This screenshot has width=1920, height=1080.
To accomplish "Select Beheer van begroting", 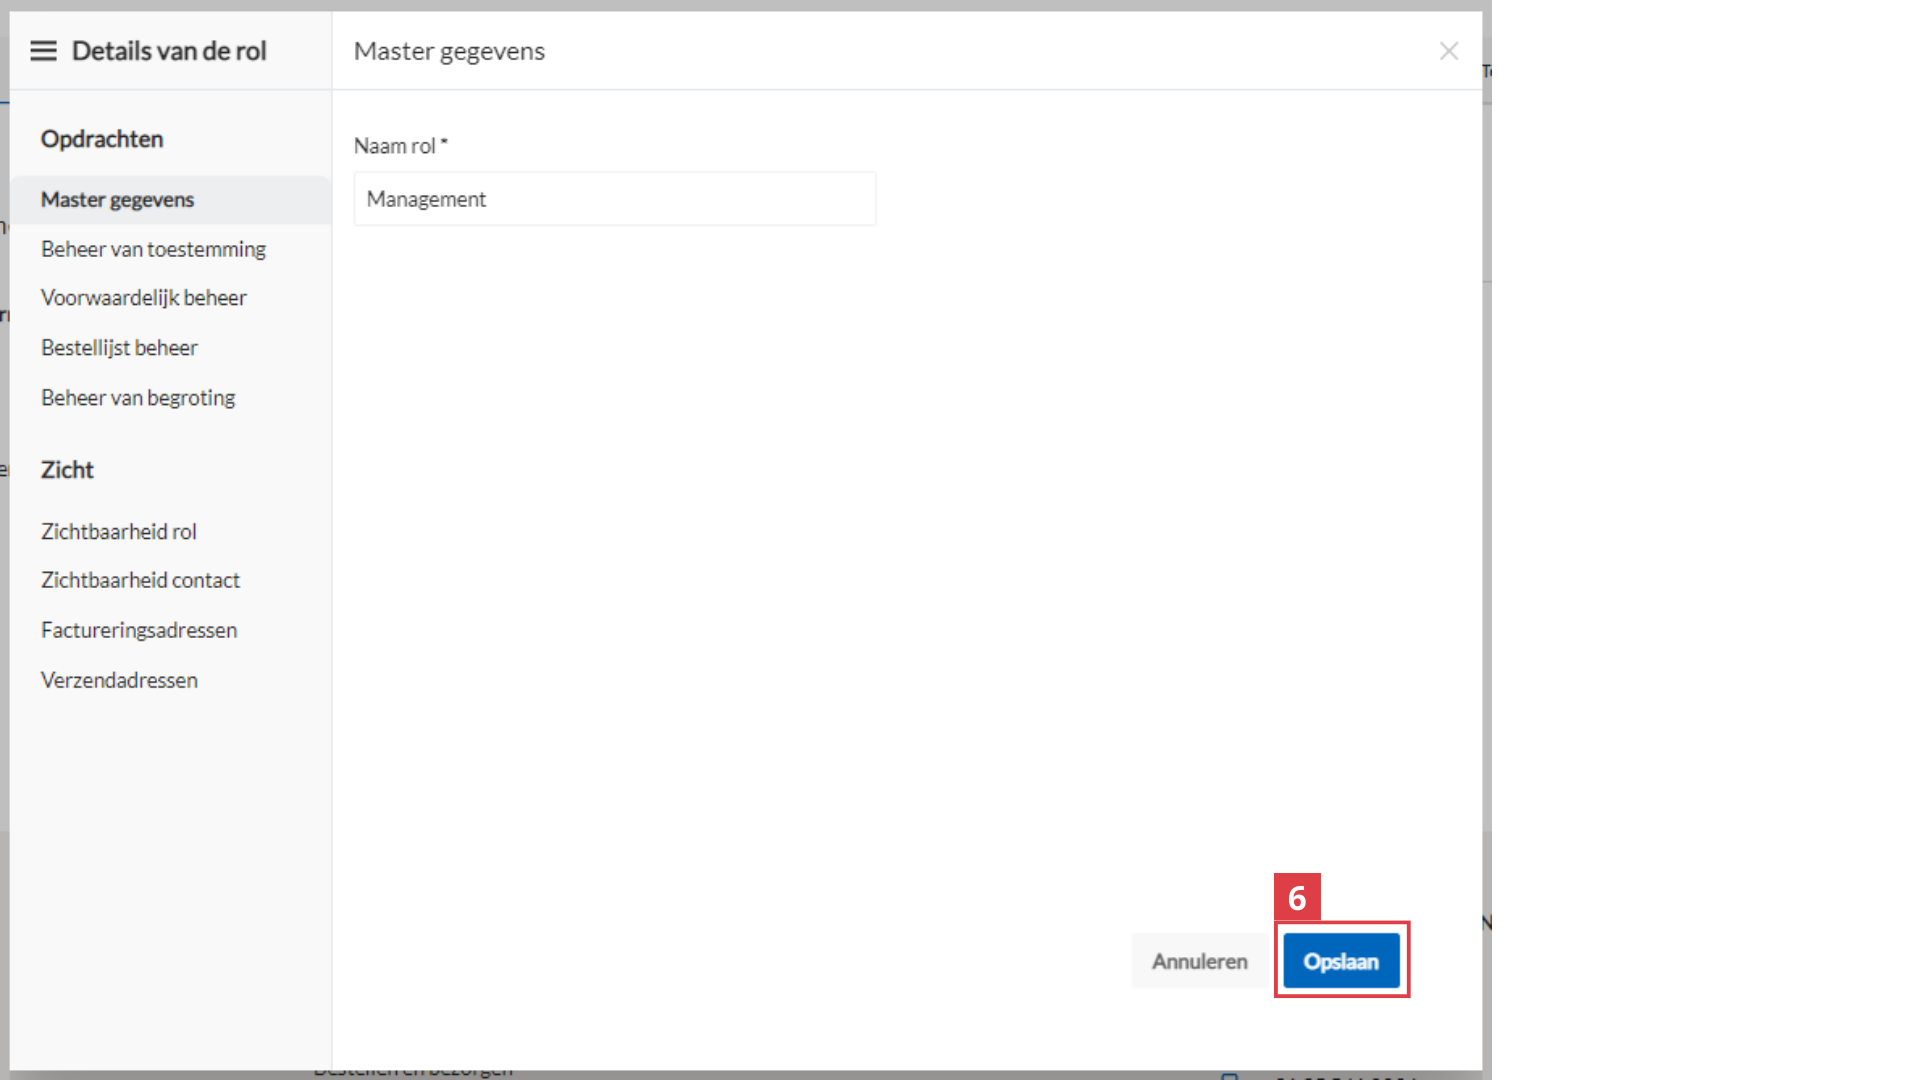I will (138, 398).
